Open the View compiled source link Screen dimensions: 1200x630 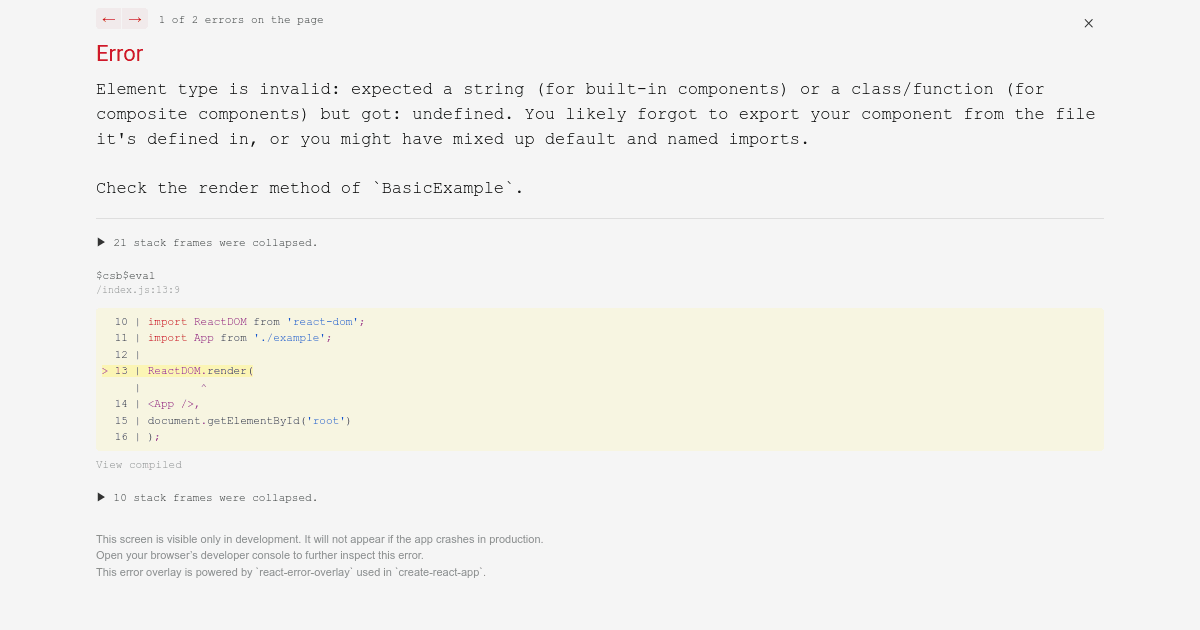tap(139, 464)
